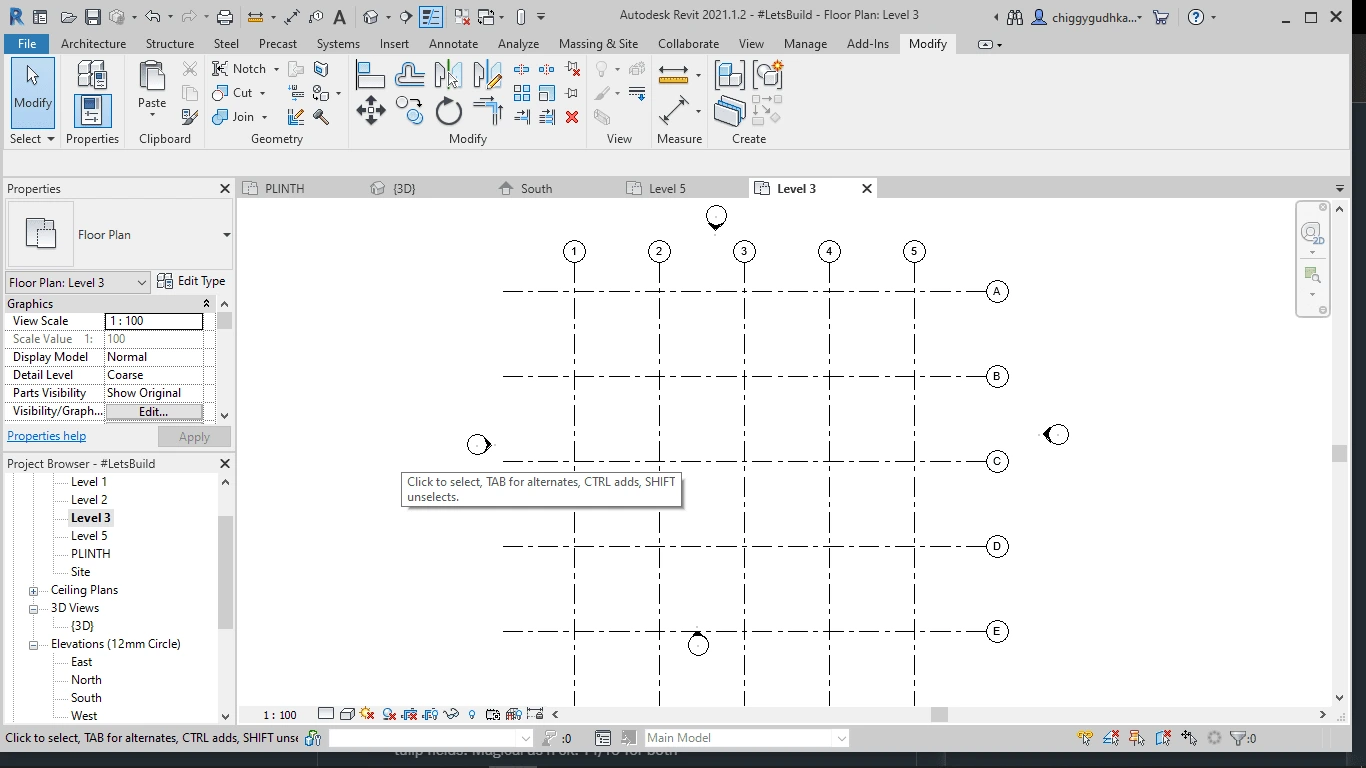
Task: Close the Level 3 view tab
Action: [x=867, y=188]
